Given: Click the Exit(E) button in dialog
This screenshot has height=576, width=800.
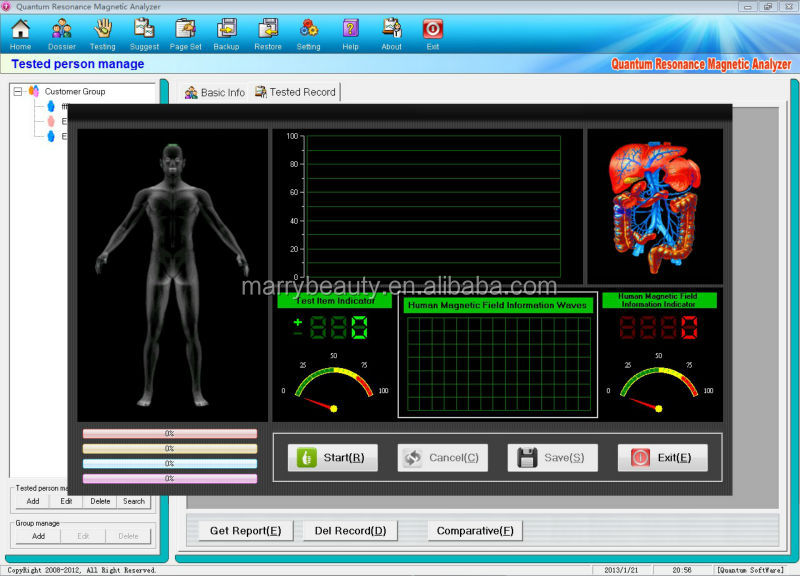Looking at the screenshot, I should point(662,457).
